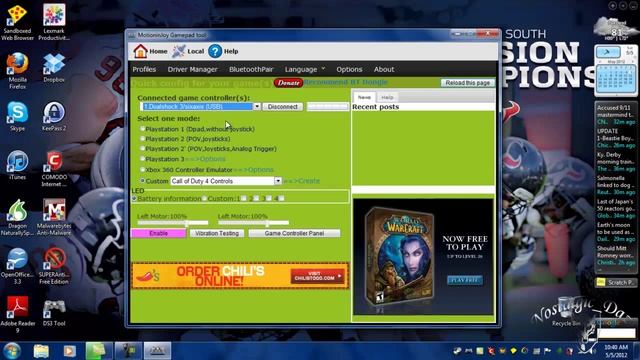Choose Battery information LED option
This screenshot has width=640, height=360.
coord(134,198)
